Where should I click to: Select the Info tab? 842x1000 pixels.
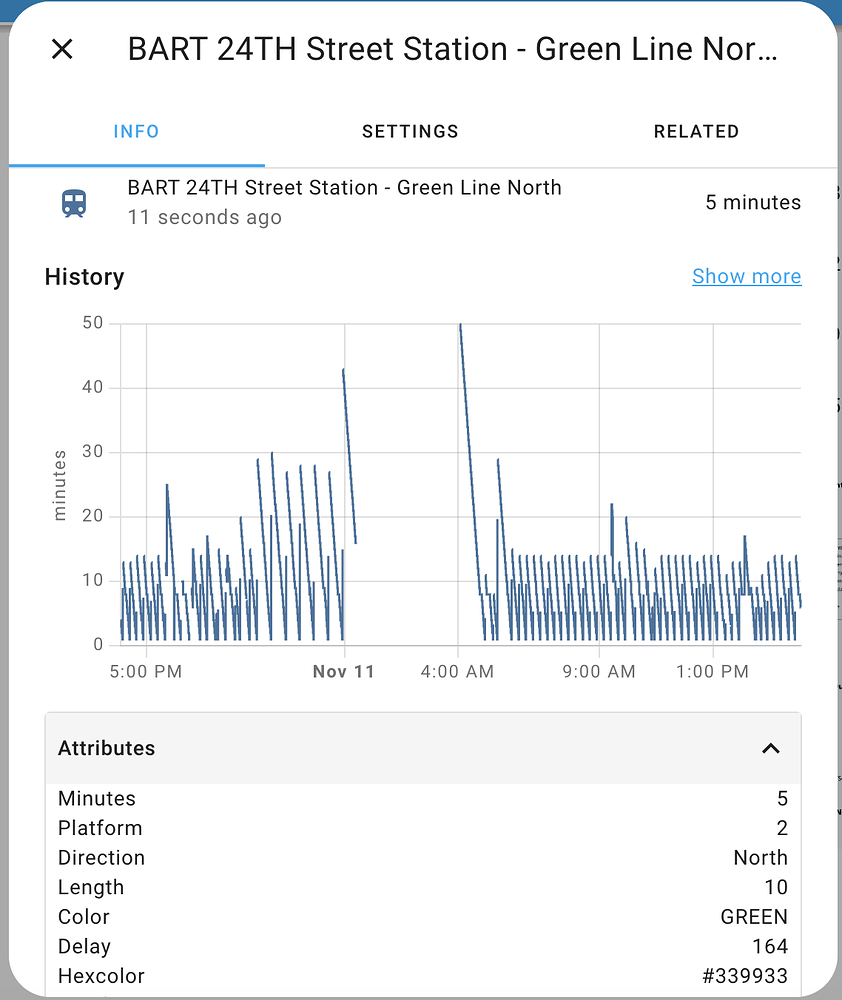(137, 131)
